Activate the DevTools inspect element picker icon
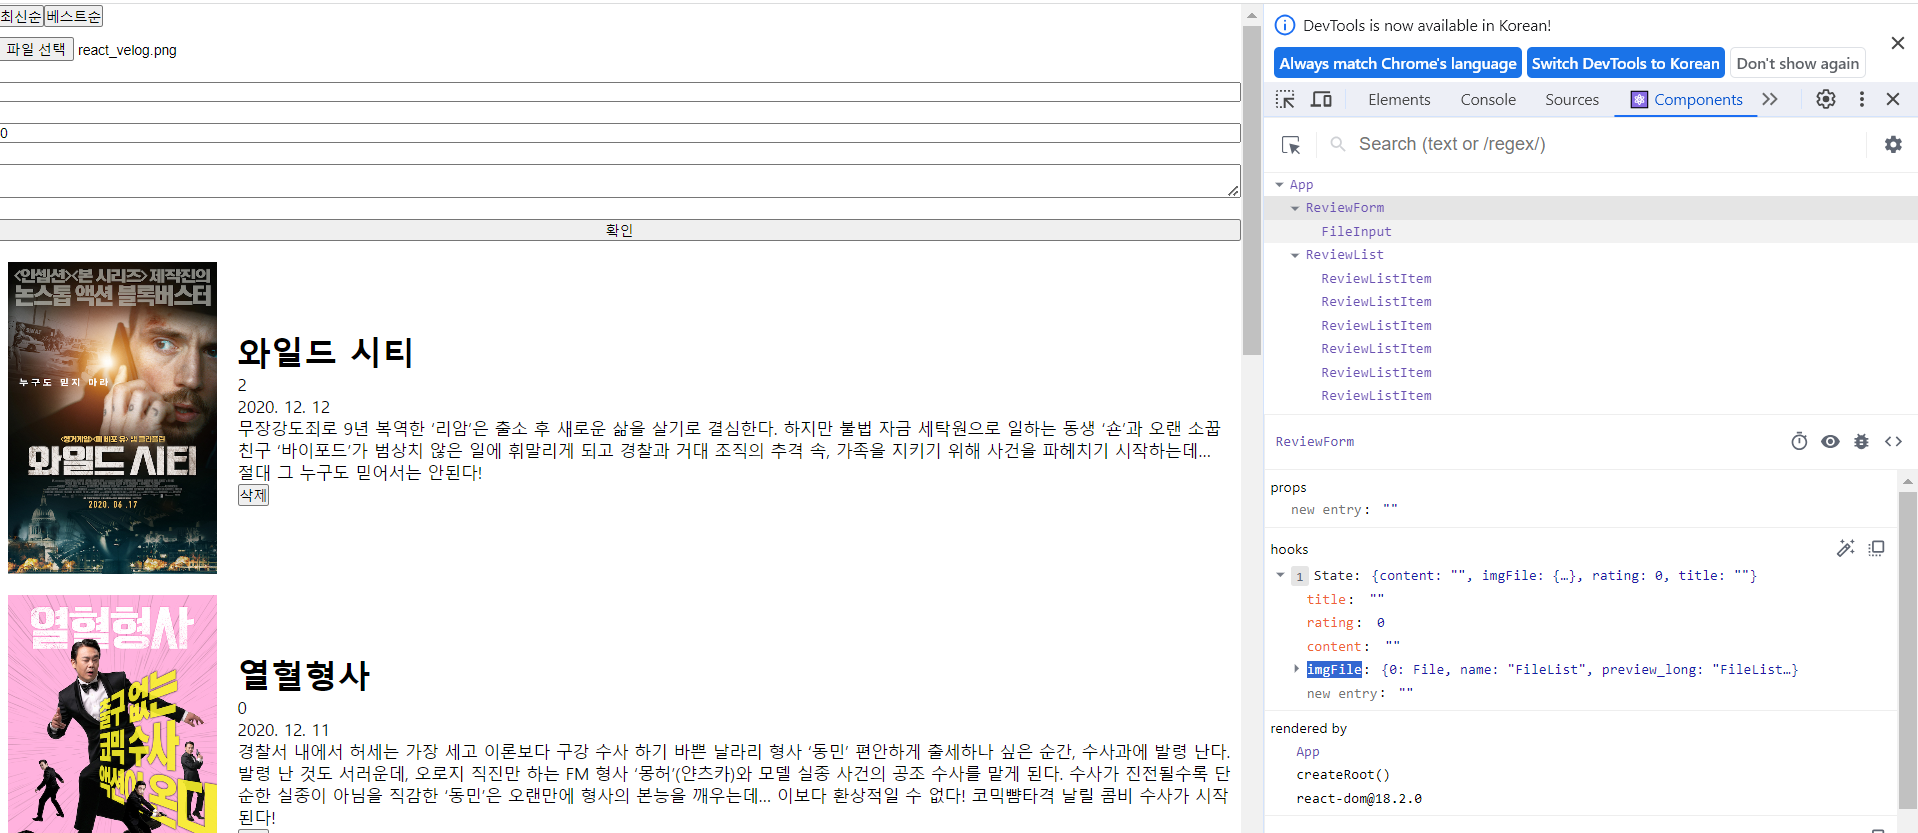Image resolution: width=1918 pixels, height=833 pixels. [1285, 99]
